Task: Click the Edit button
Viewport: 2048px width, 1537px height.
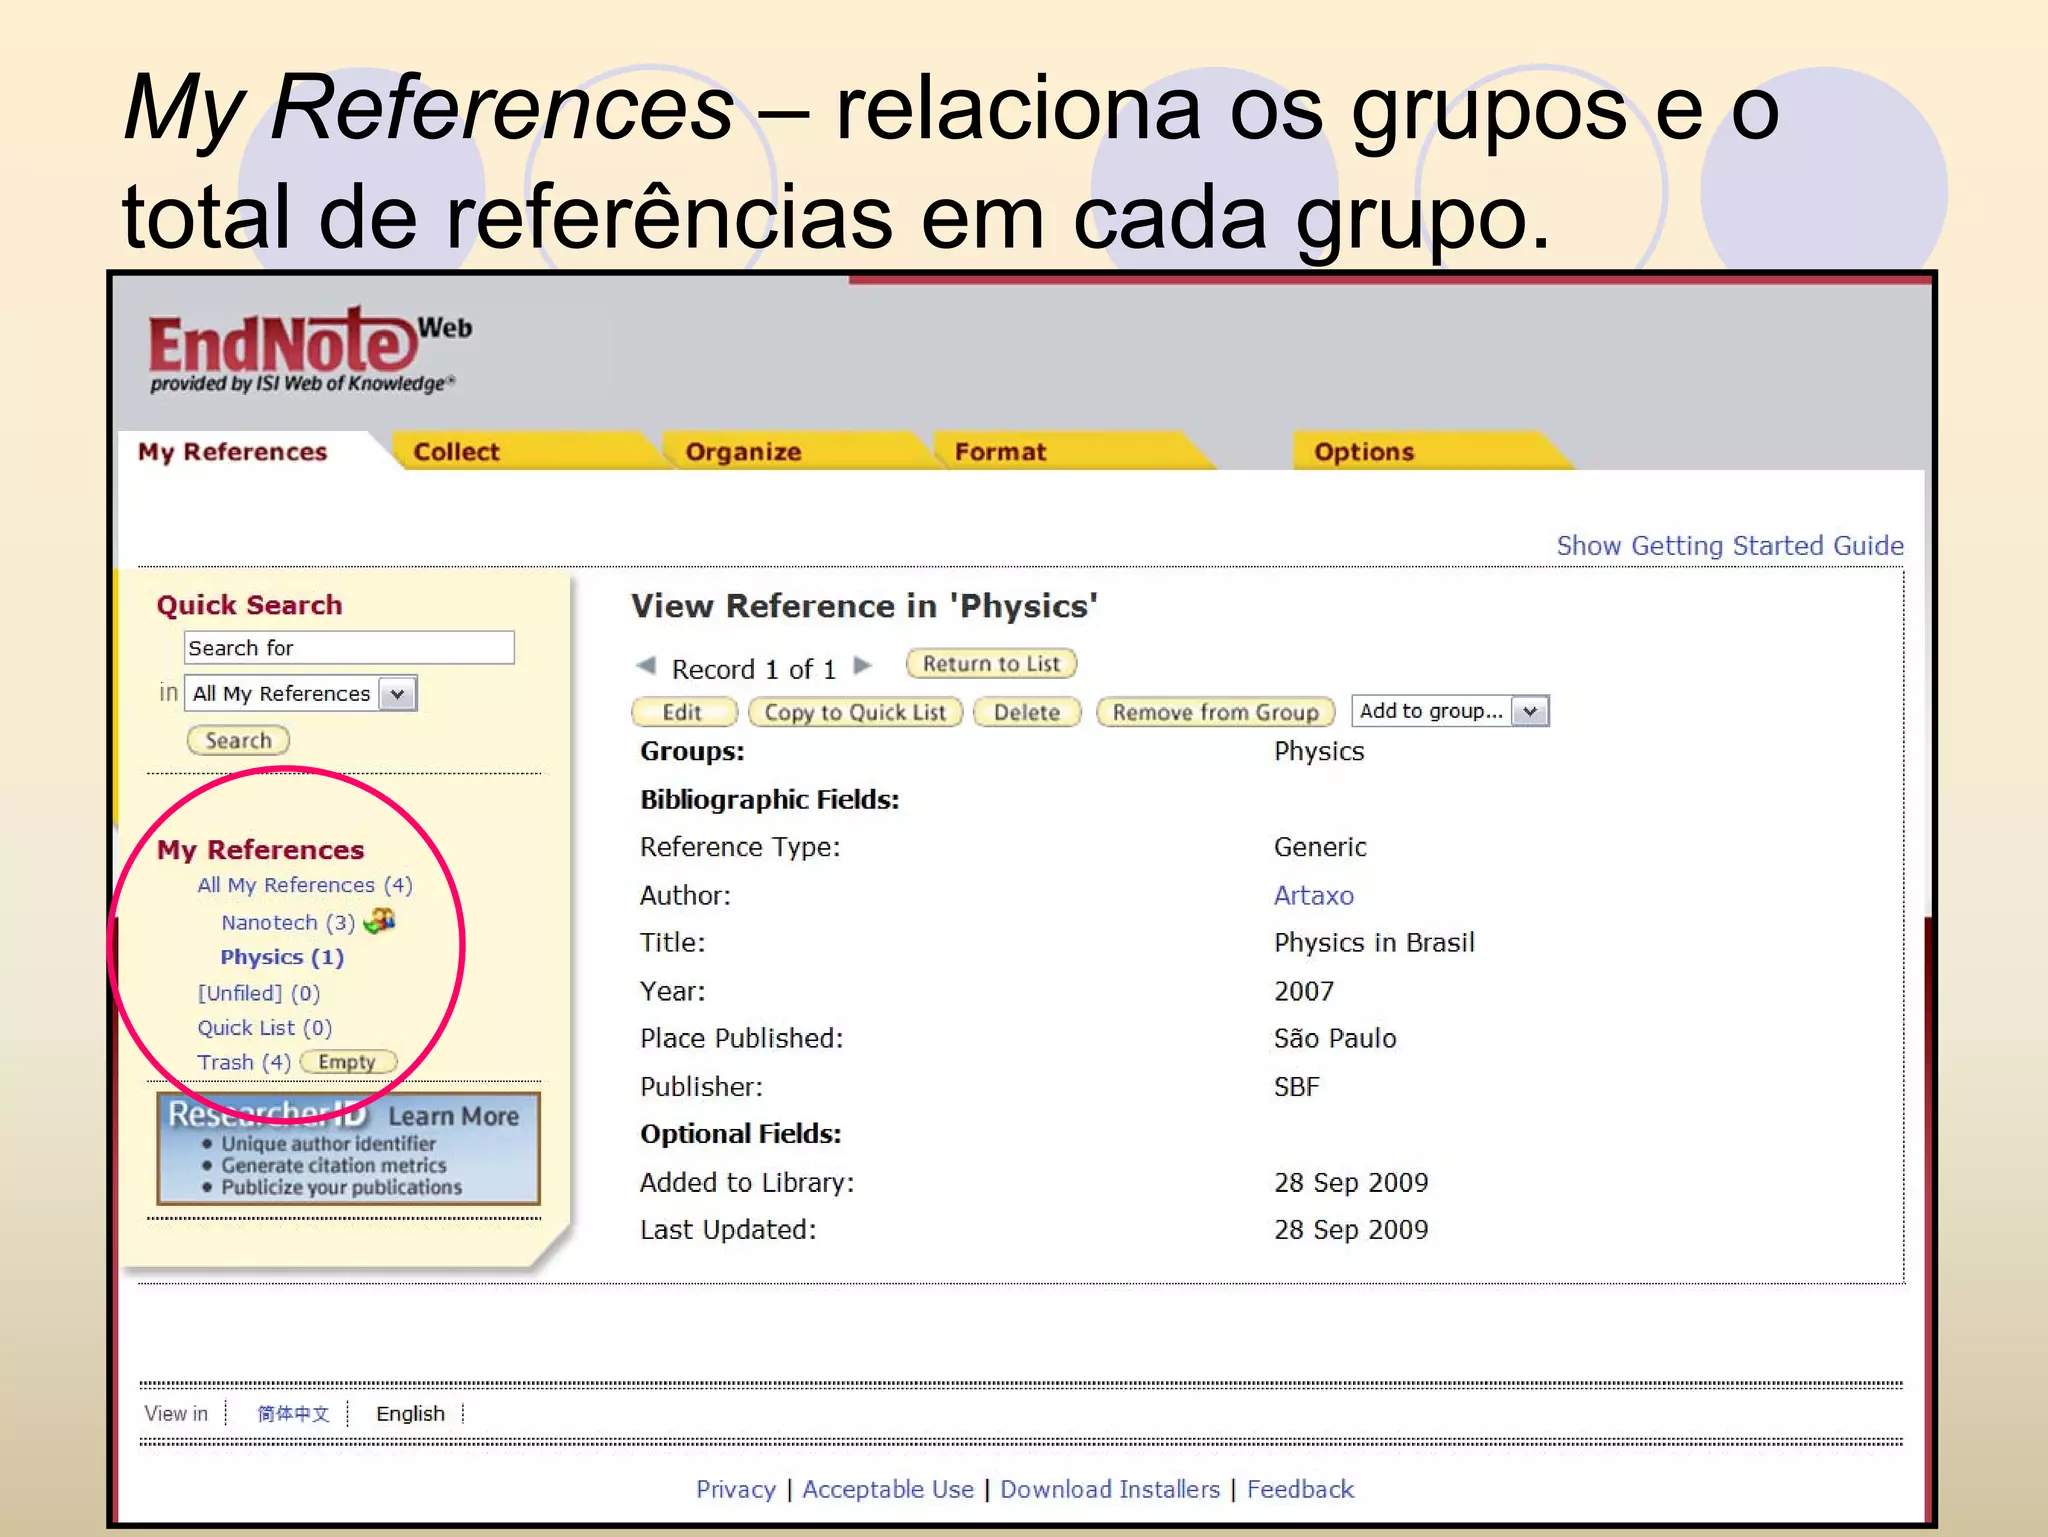Action: 684,712
